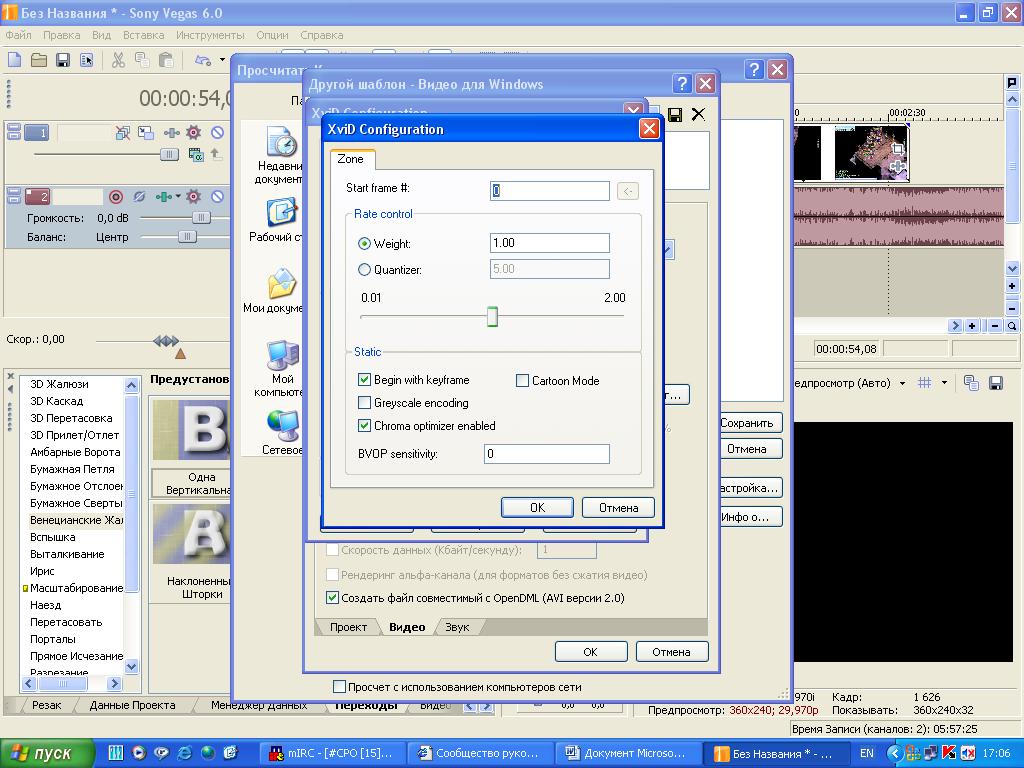
Task: Click Сохранить in render dialog
Action: [x=750, y=423]
